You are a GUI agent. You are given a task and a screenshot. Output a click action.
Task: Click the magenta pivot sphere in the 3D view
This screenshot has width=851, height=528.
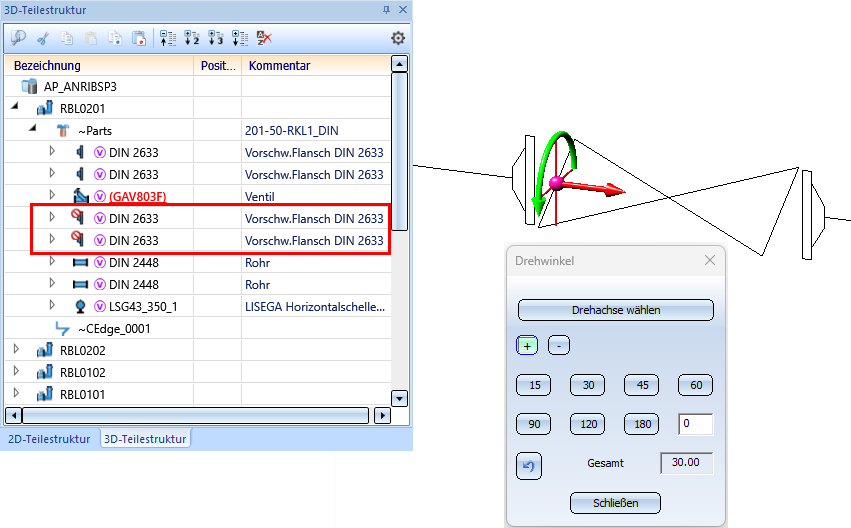pyautogui.click(x=556, y=183)
